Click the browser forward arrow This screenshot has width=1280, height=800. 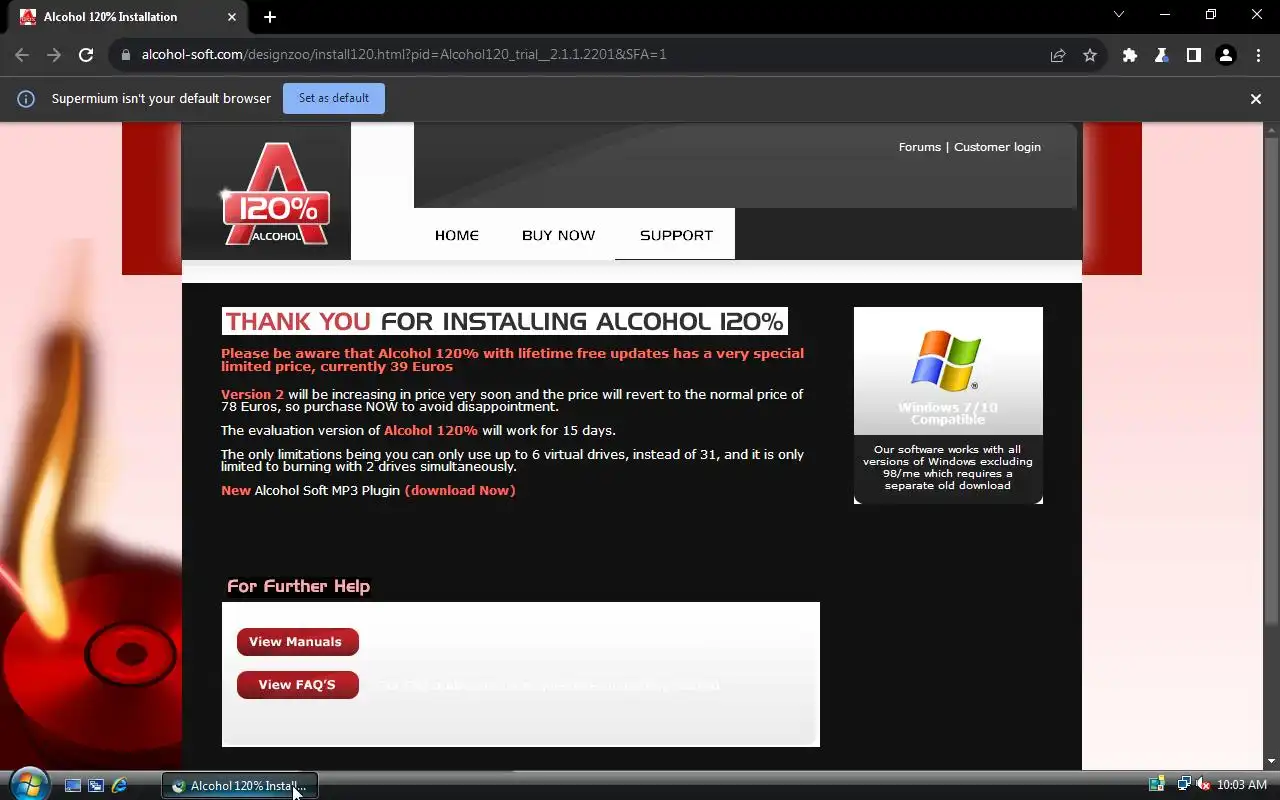click(x=54, y=55)
